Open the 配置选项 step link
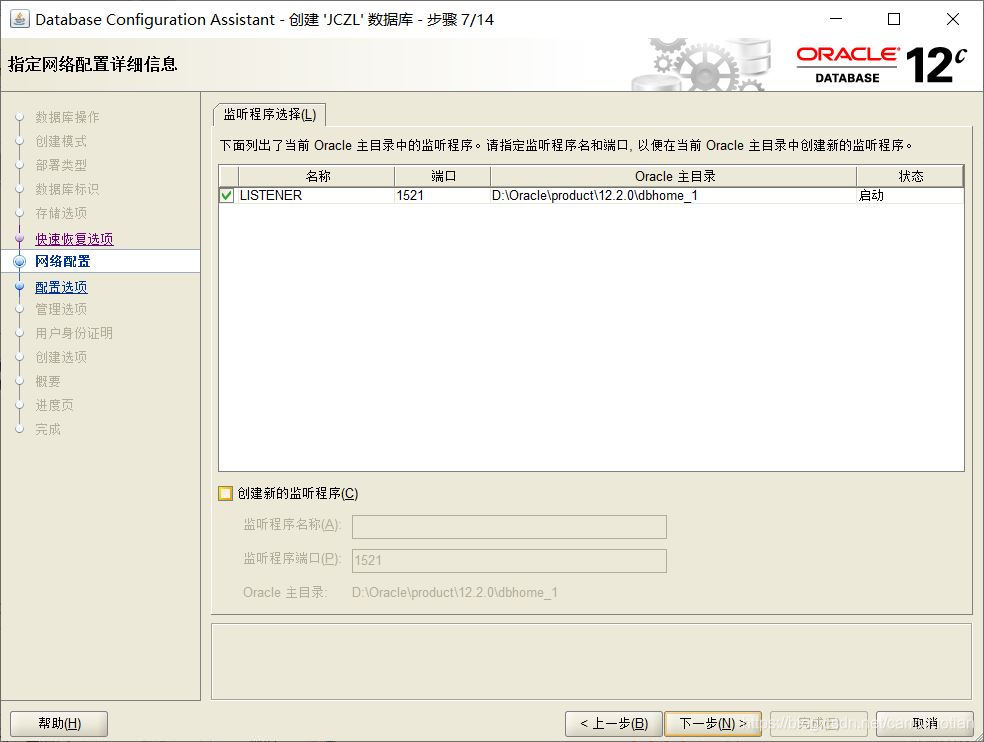 click(x=62, y=287)
